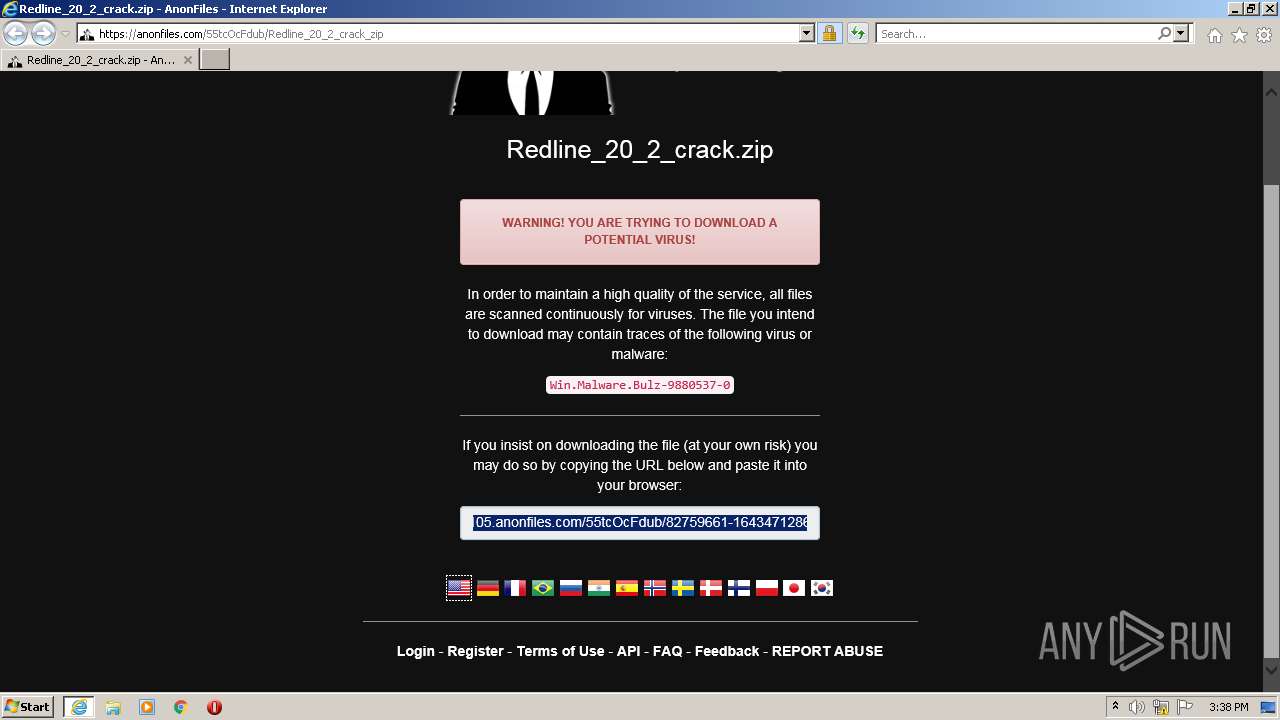
Task: Click the magnifier search icon
Action: click(1164, 34)
